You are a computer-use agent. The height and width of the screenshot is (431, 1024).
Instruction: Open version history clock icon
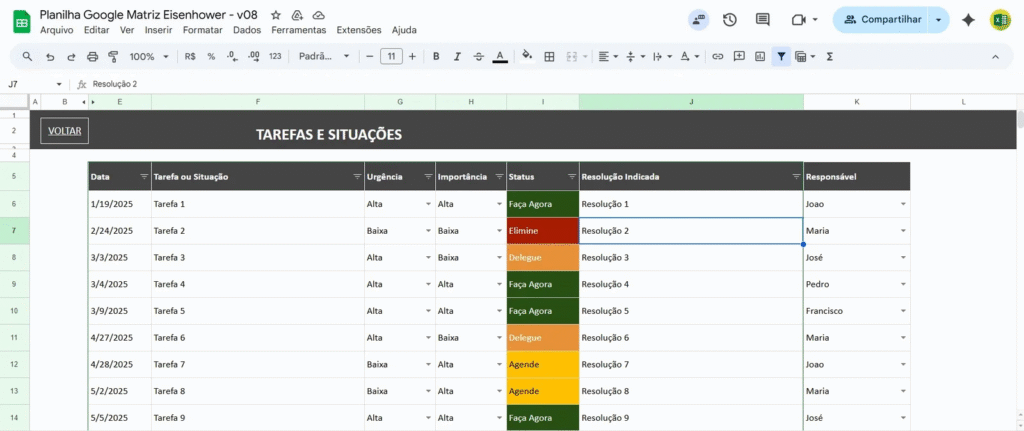point(730,19)
